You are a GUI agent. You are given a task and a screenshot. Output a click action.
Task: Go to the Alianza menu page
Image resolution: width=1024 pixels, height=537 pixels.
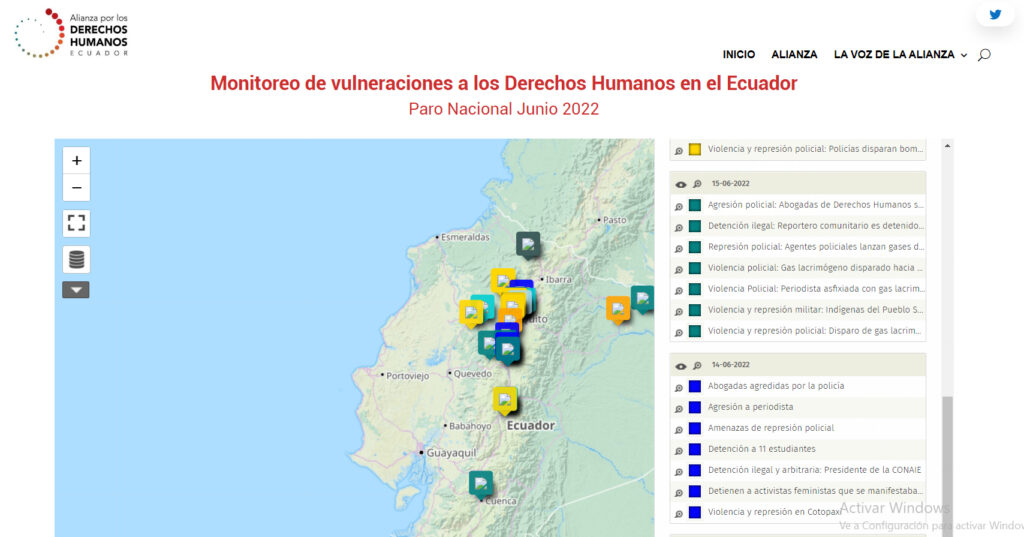794,55
